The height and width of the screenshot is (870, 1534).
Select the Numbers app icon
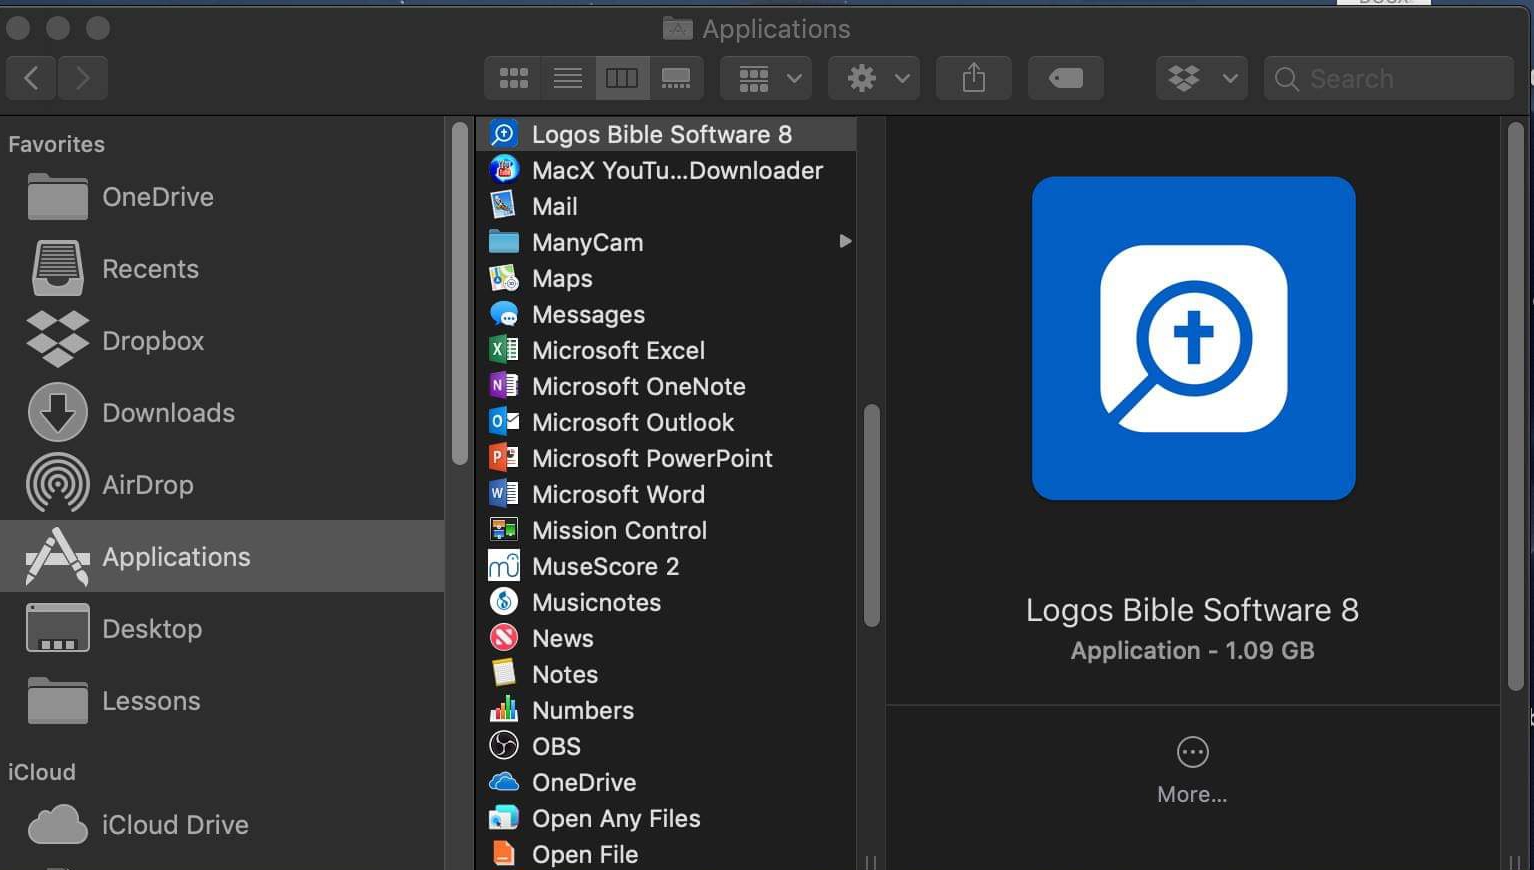pyautogui.click(x=504, y=710)
